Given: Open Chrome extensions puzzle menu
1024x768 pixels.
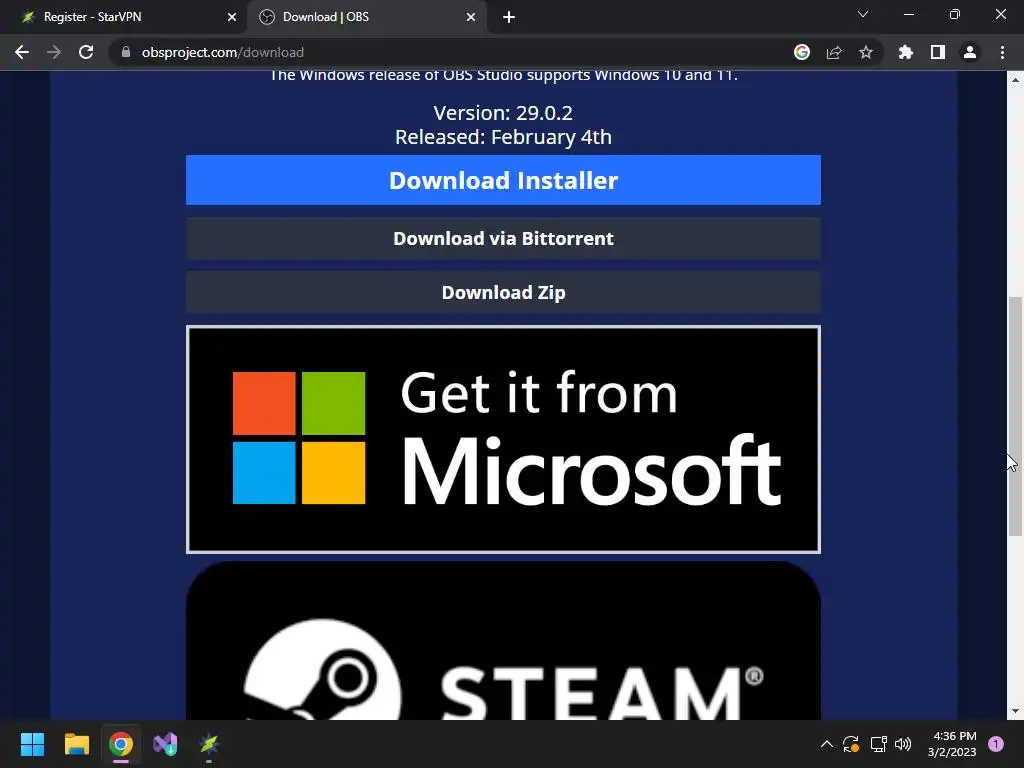Looking at the screenshot, I should [906, 52].
